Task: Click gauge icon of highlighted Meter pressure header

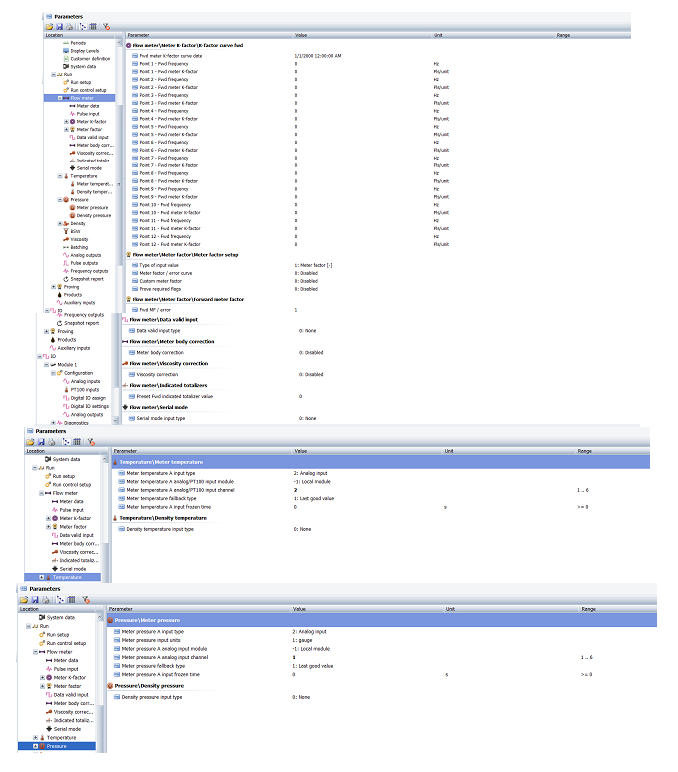Action: [111, 620]
